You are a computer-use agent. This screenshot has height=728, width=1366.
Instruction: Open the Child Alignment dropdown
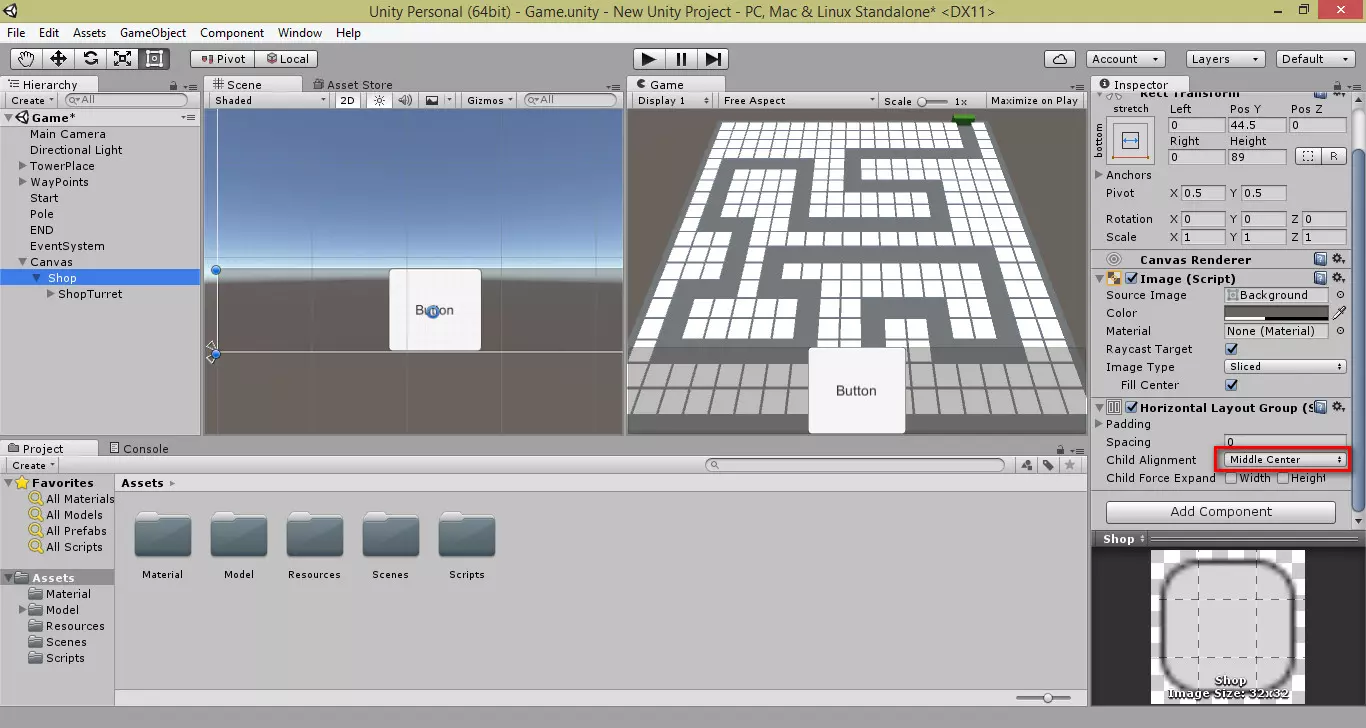(1285, 460)
